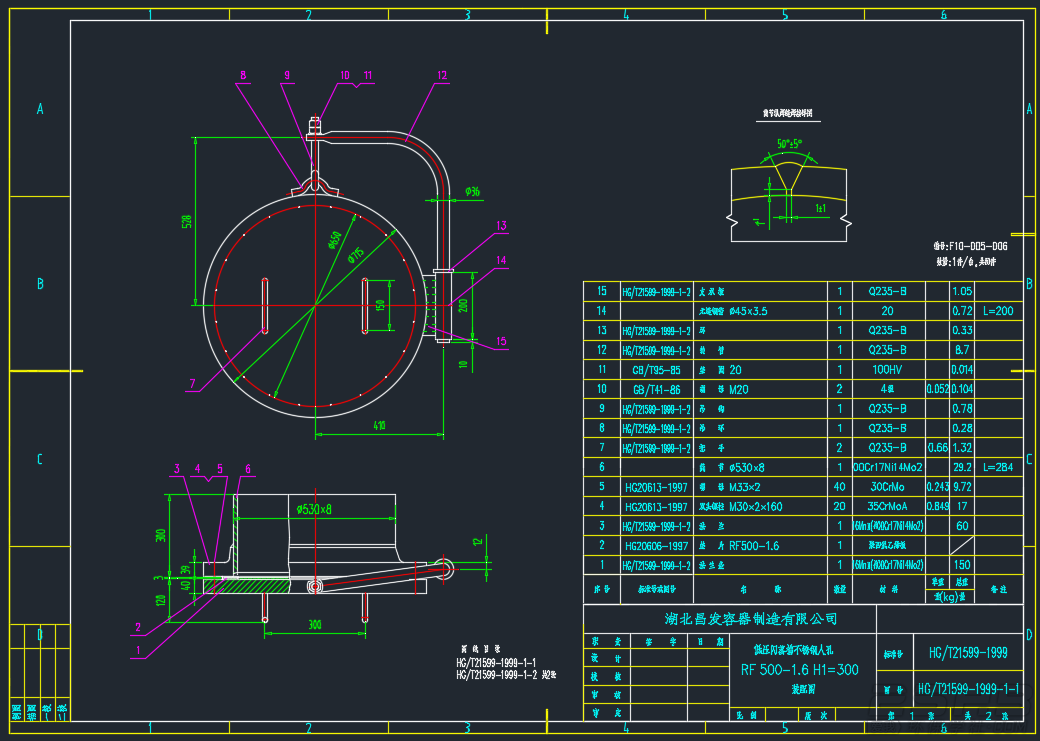Select the magenta callout number 7
Image resolution: width=1040 pixels, height=741 pixels.
click(x=192, y=383)
